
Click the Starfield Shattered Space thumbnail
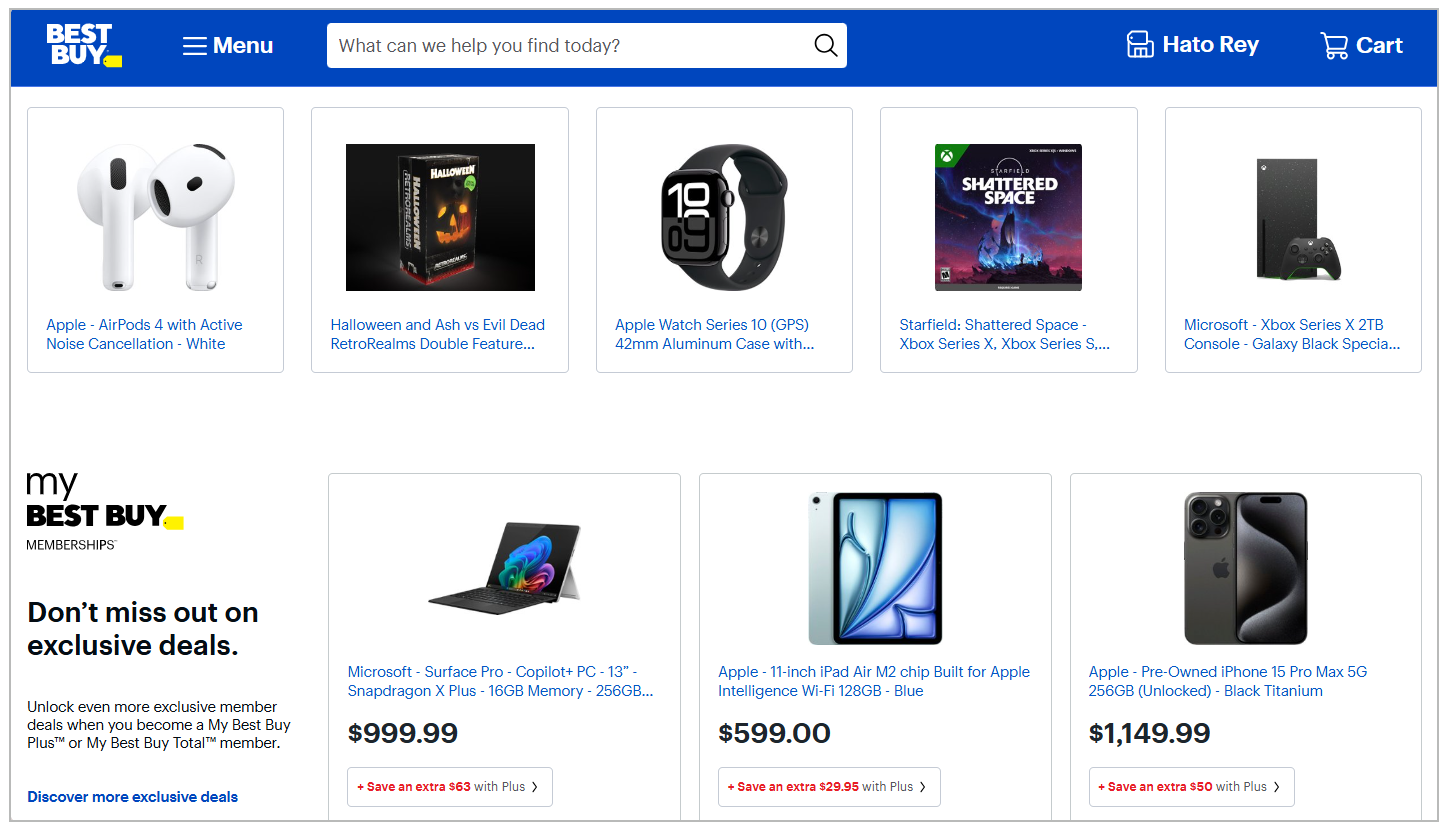click(x=1007, y=217)
